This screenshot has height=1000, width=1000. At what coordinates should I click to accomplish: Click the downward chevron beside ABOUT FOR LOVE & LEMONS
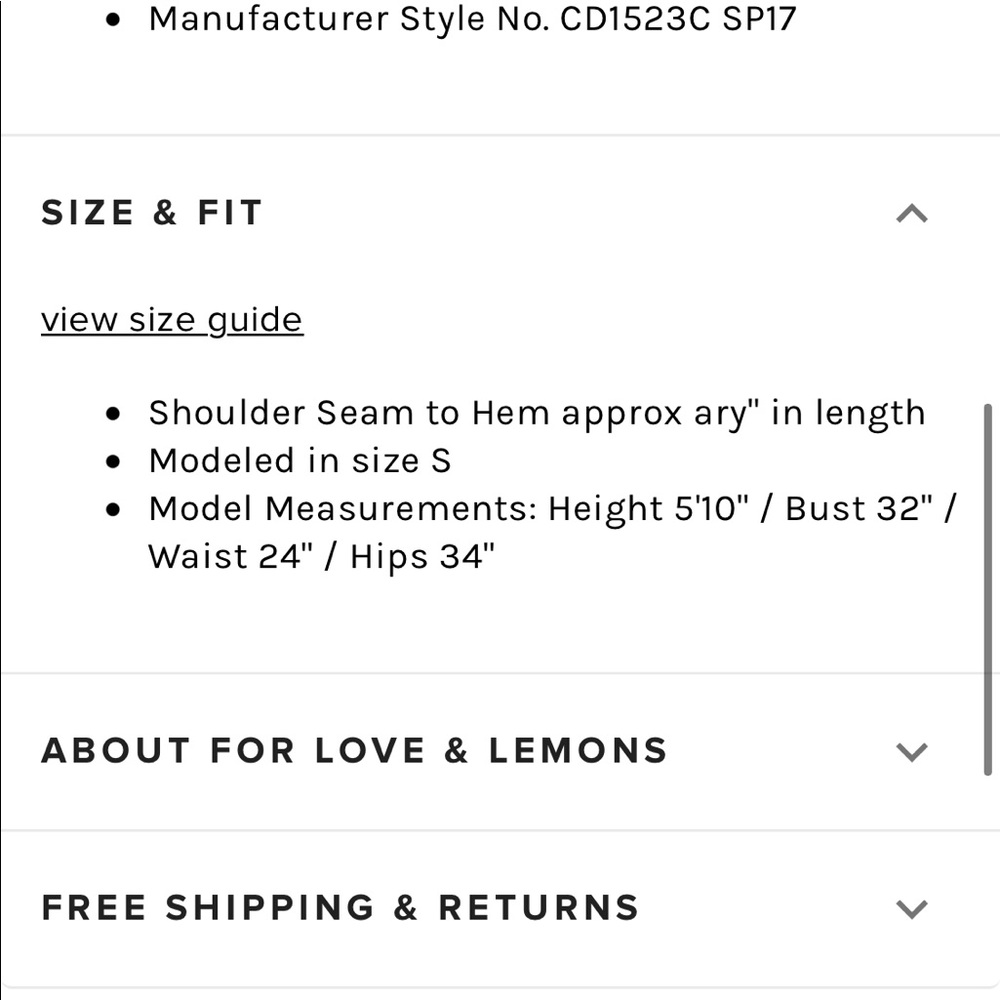(911, 751)
